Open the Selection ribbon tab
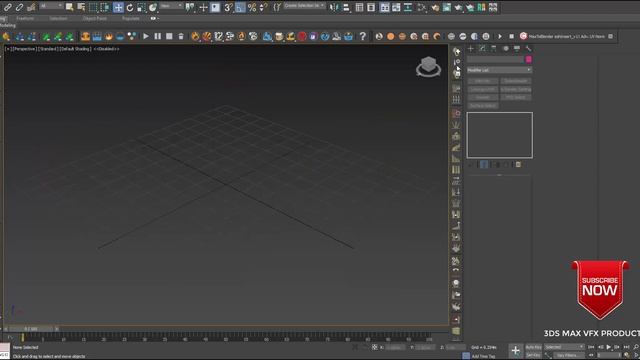 point(58,18)
